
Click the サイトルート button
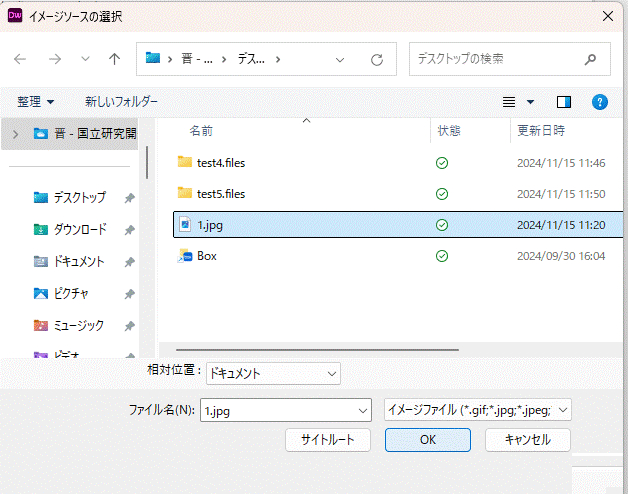tap(327, 439)
